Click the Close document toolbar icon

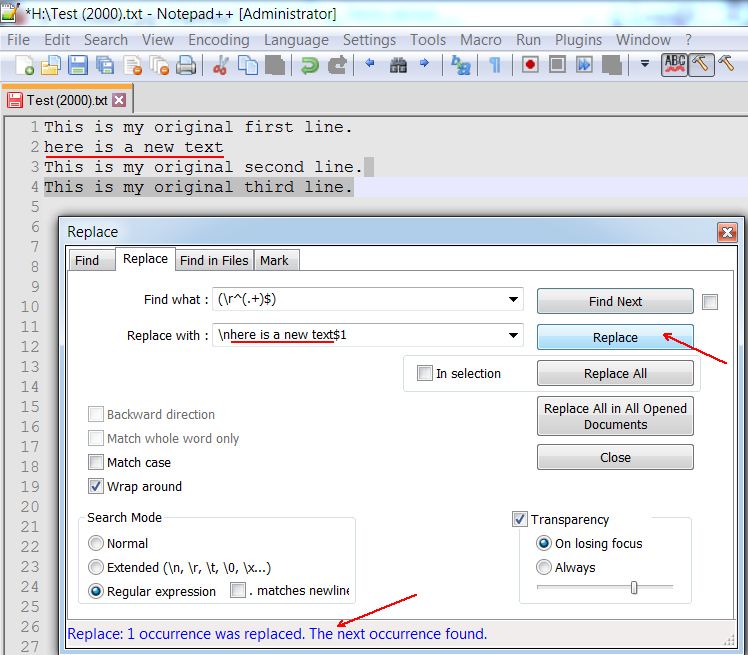(x=132, y=65)
